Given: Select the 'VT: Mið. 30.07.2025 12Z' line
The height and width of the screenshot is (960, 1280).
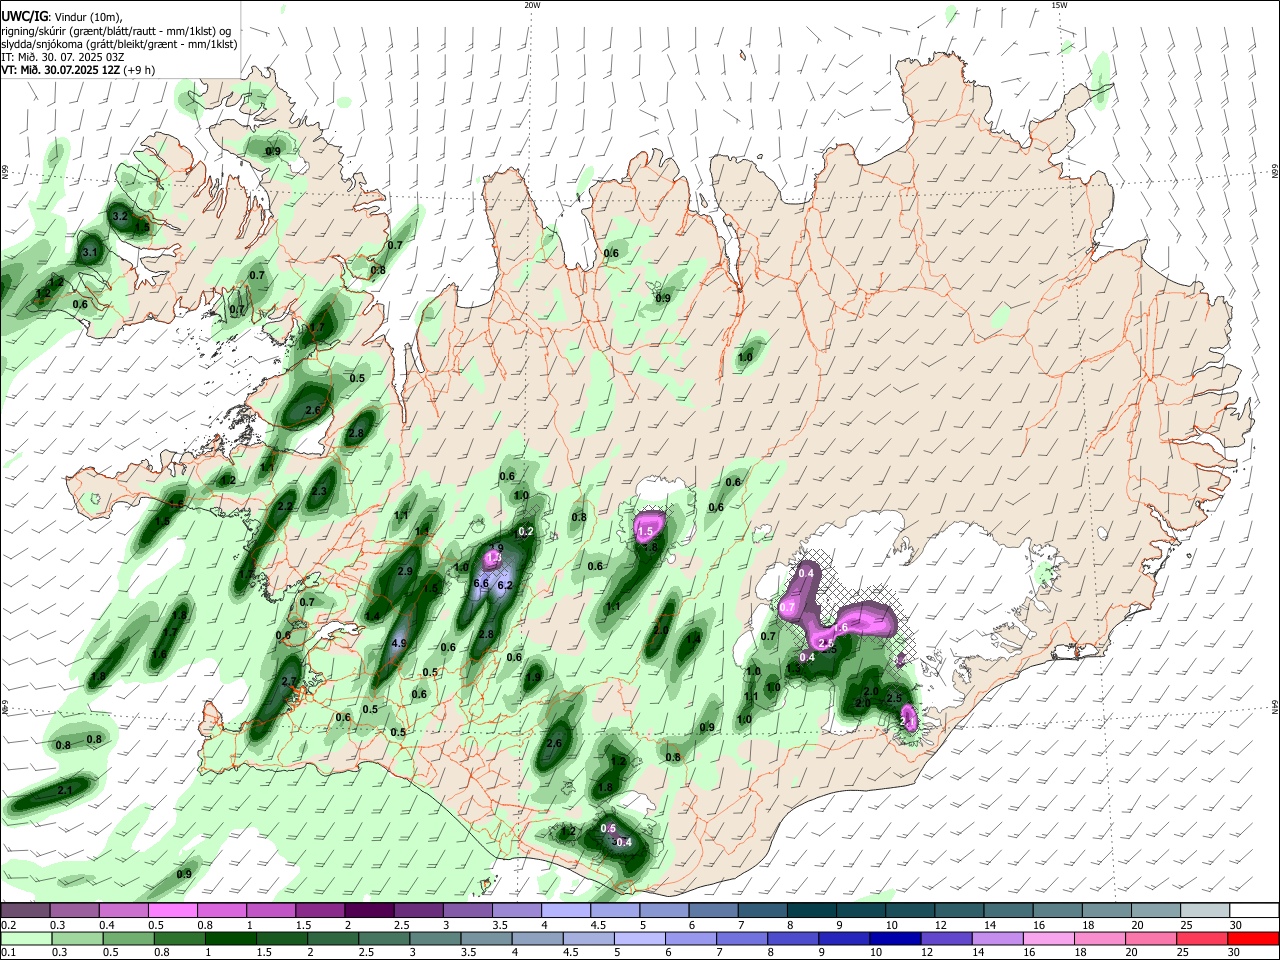Looking at the screenshot, I should (x=61, y=70).
